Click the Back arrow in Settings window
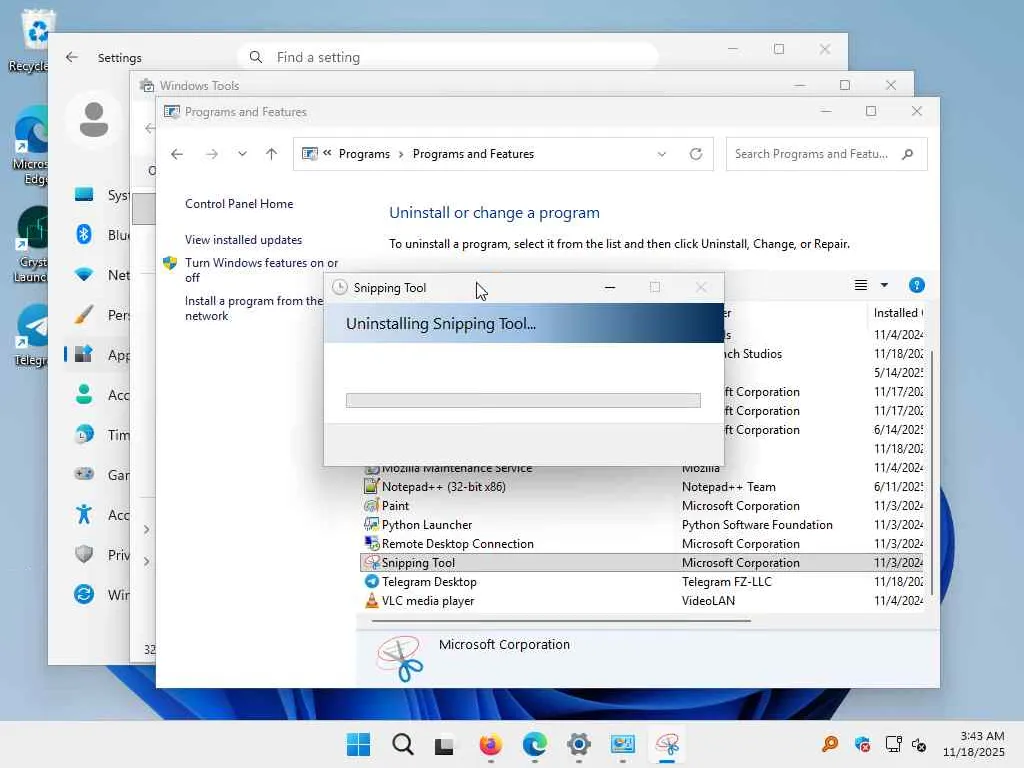1024x768 pixels. pos(72,57)
